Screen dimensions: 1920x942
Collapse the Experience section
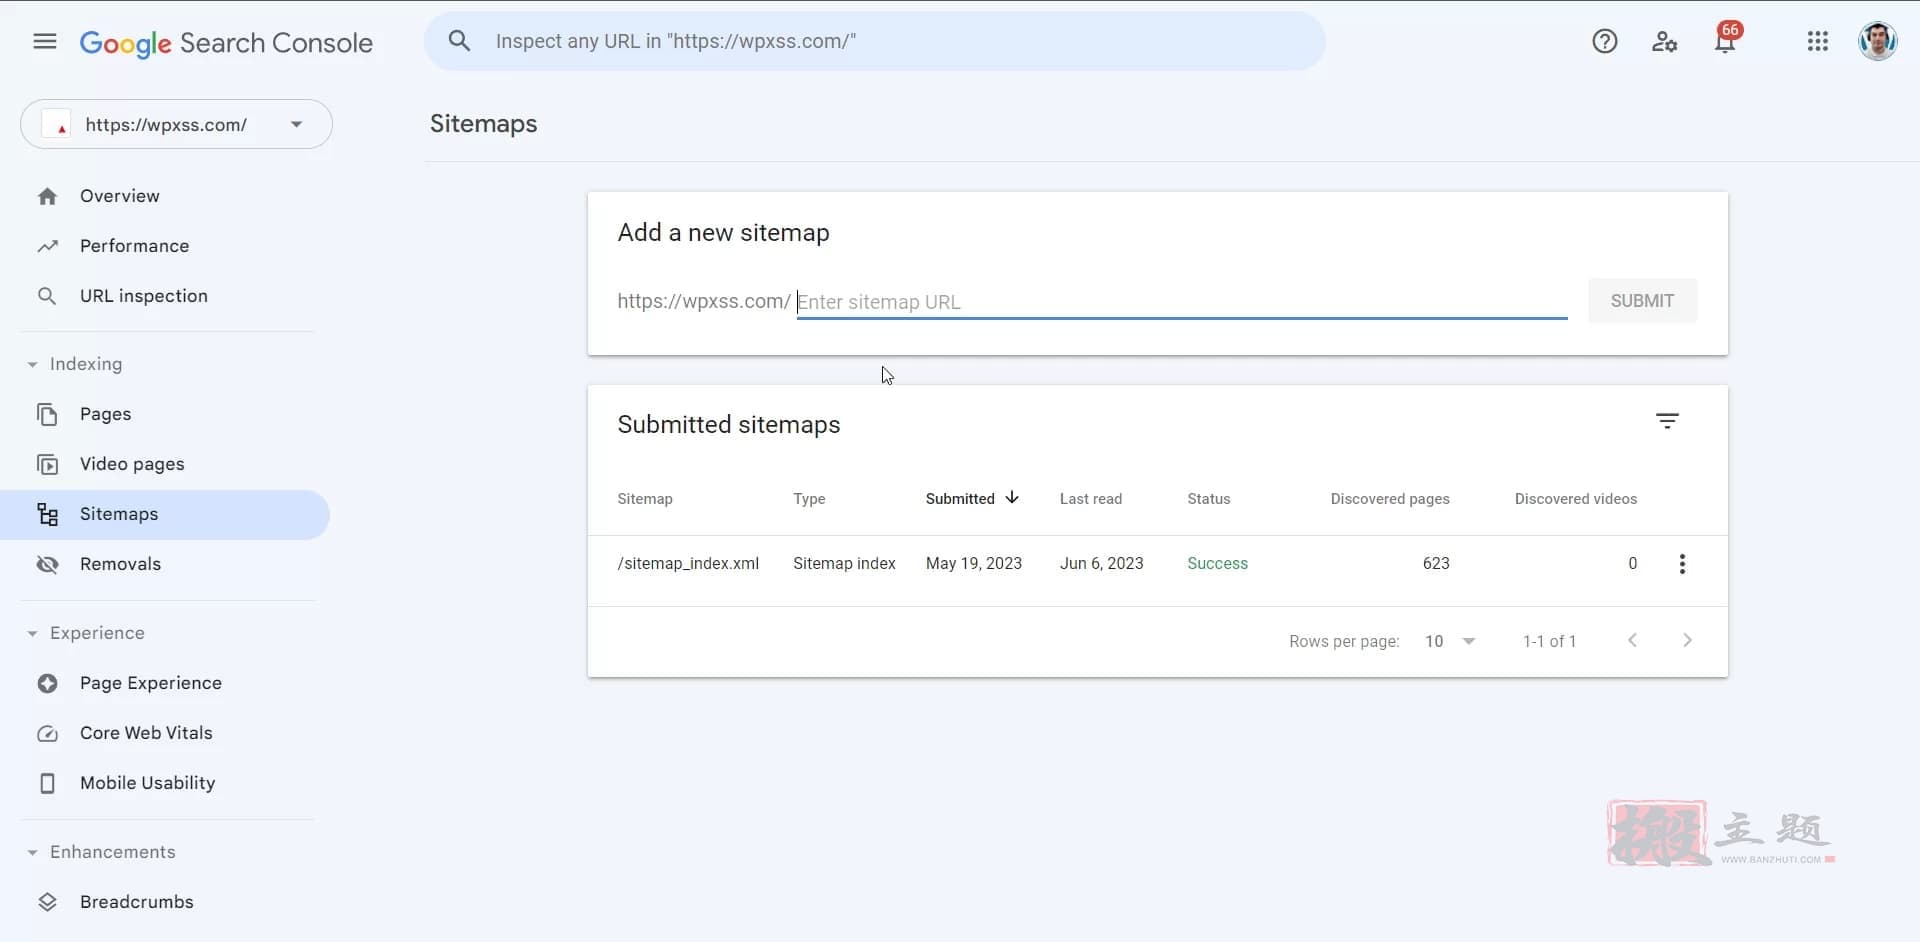32,633
